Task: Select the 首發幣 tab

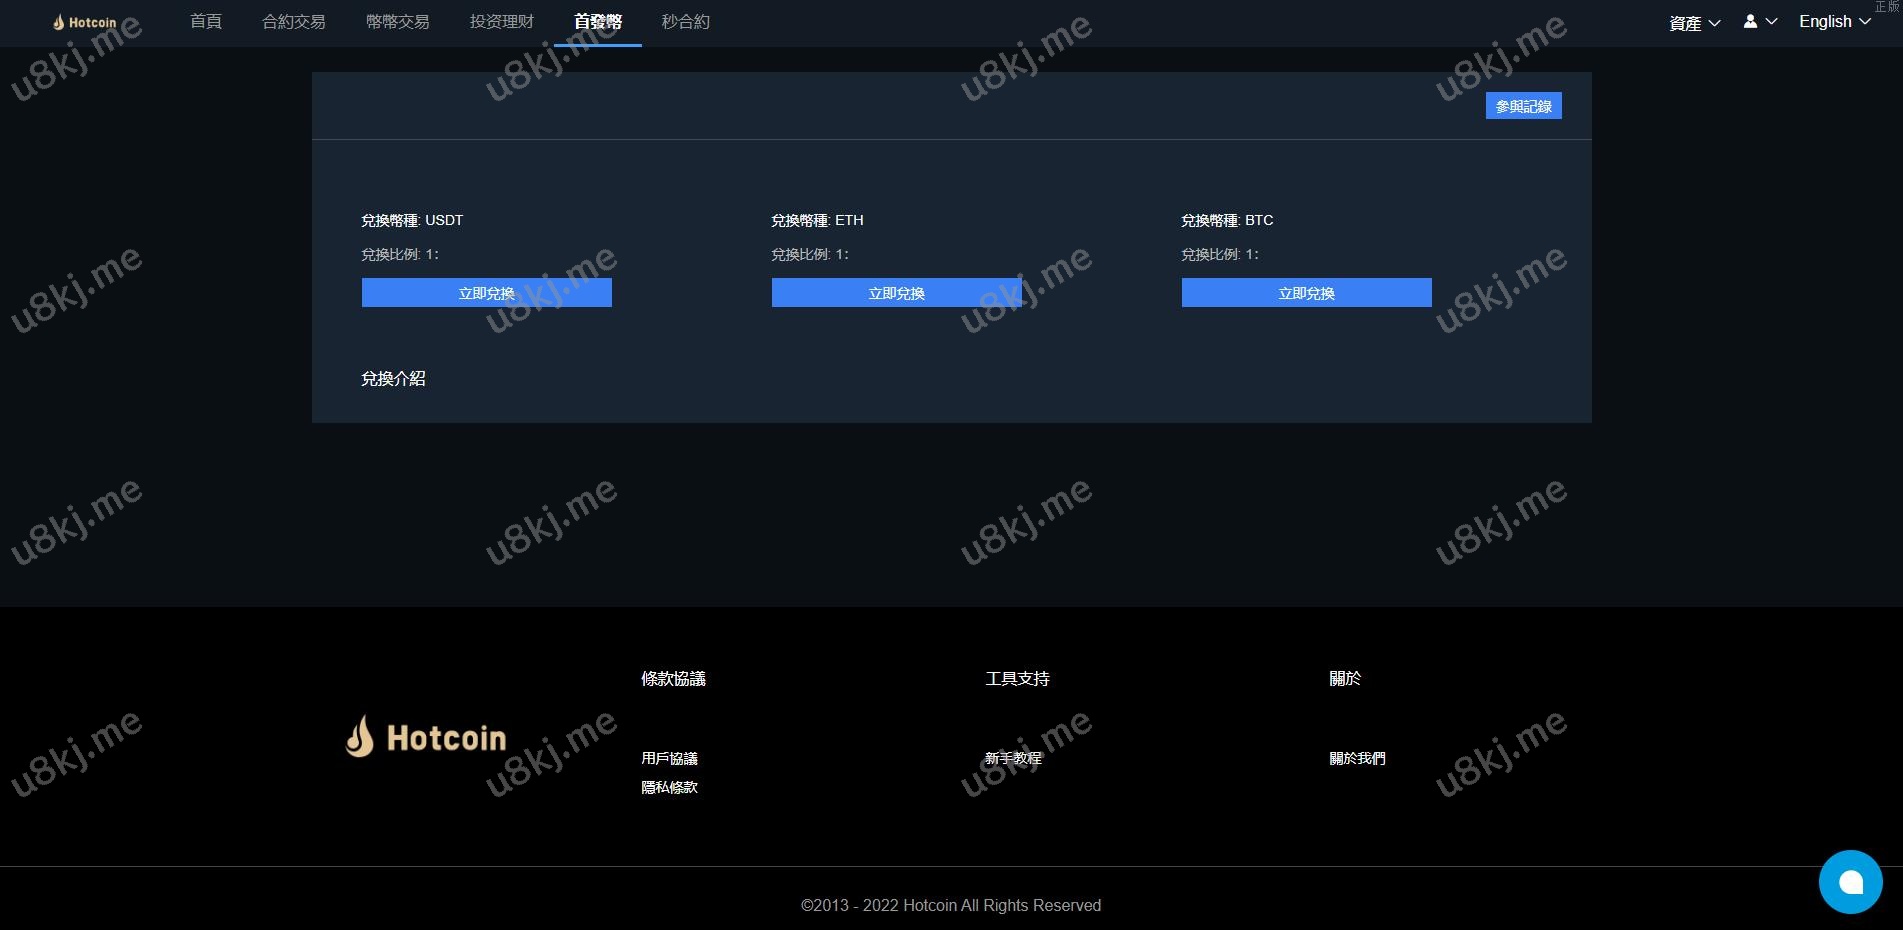Action: [x=598, y=22]
